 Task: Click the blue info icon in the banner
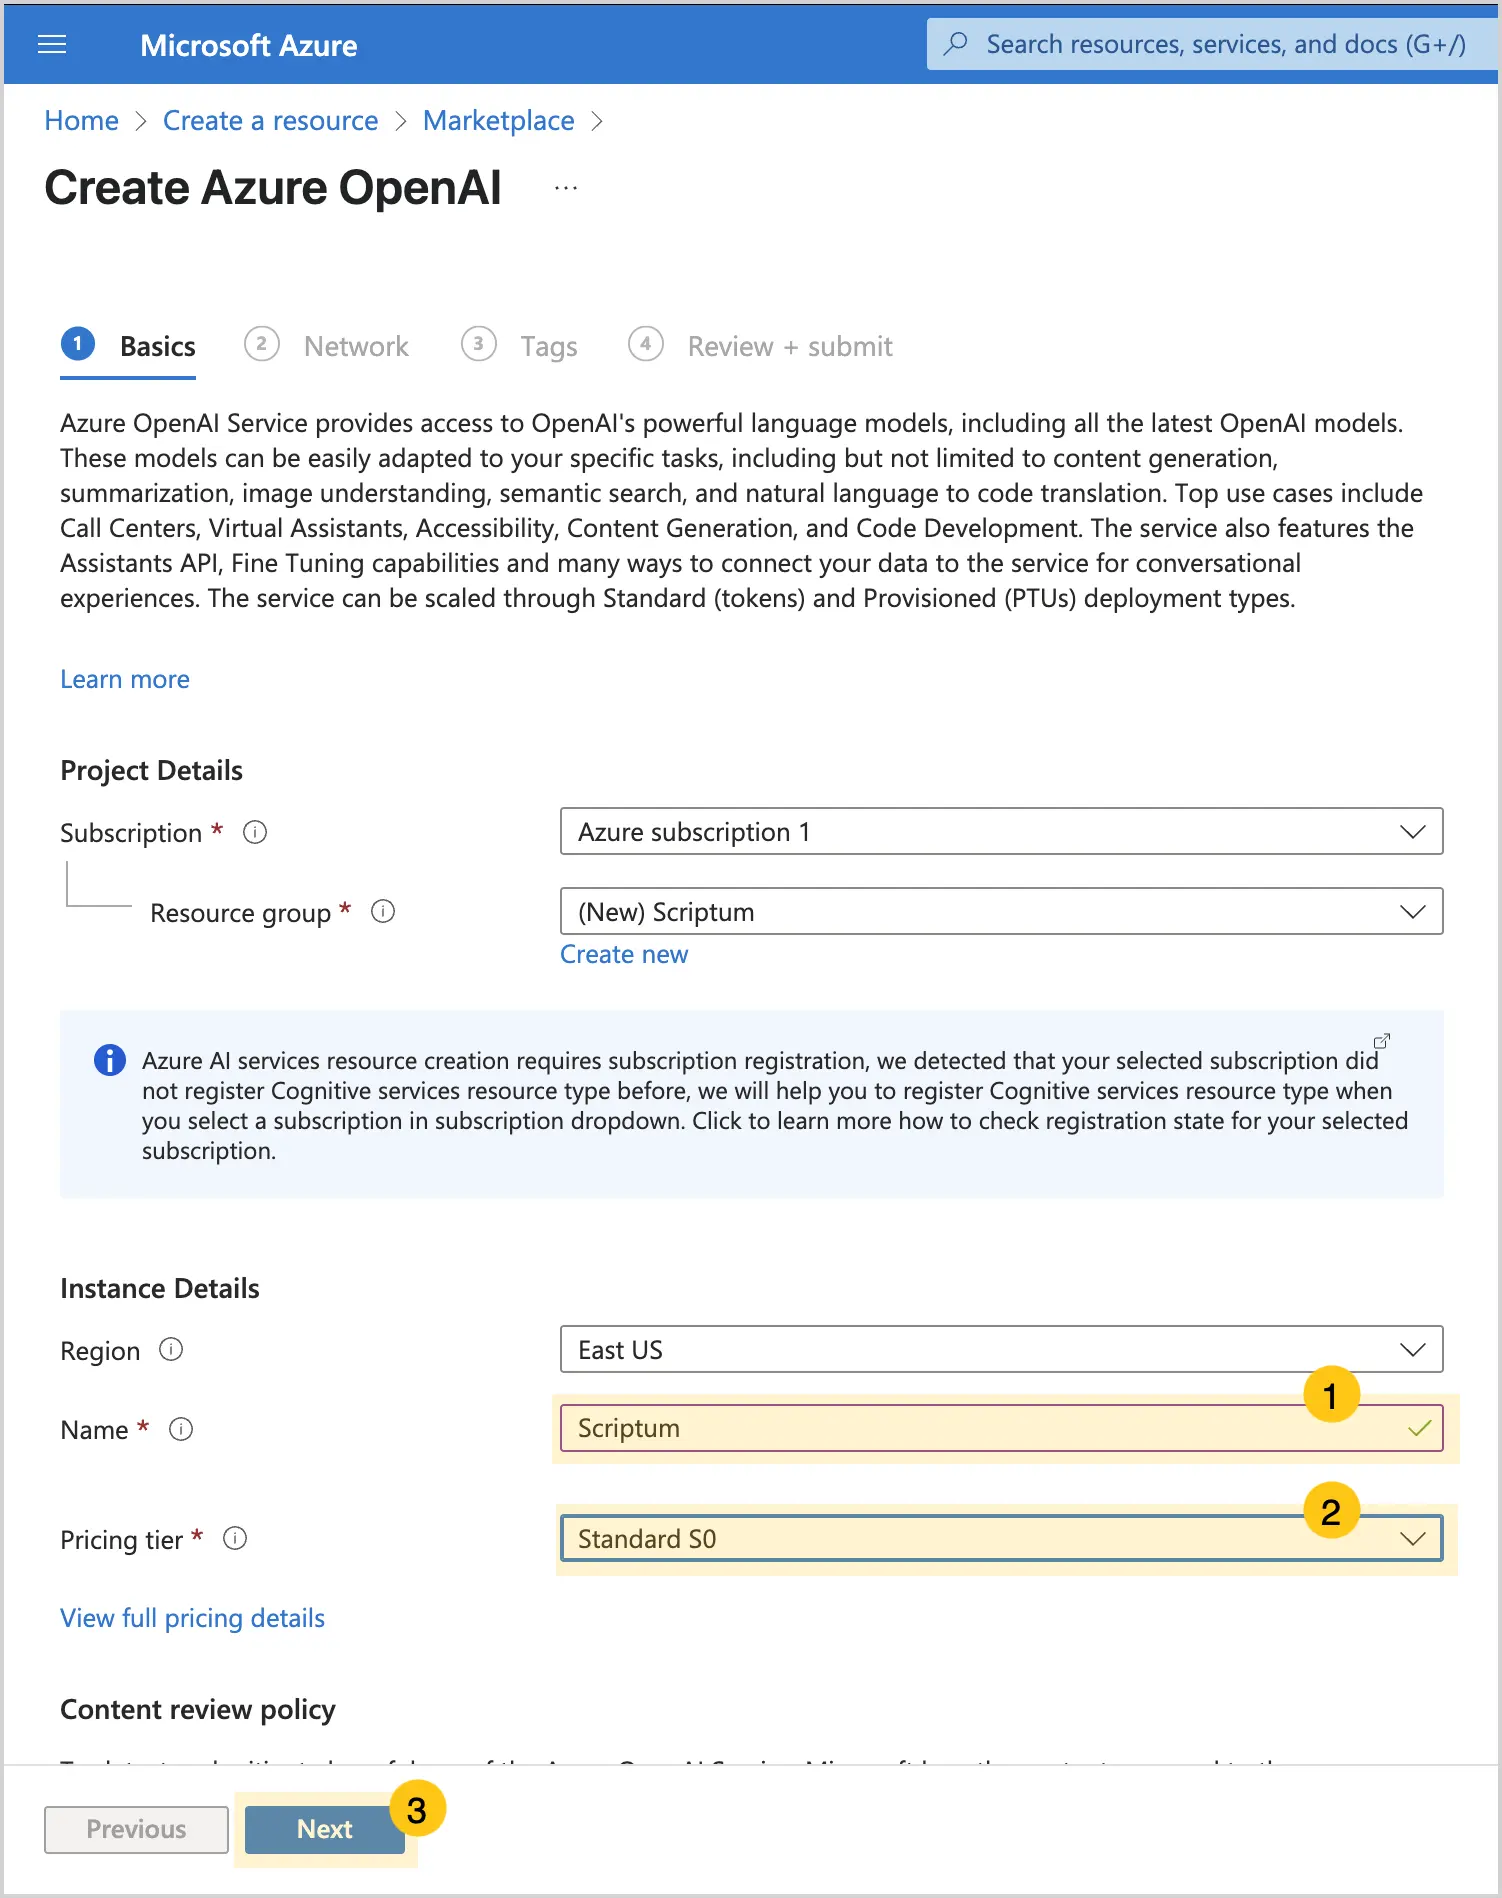click(109, 1060)
